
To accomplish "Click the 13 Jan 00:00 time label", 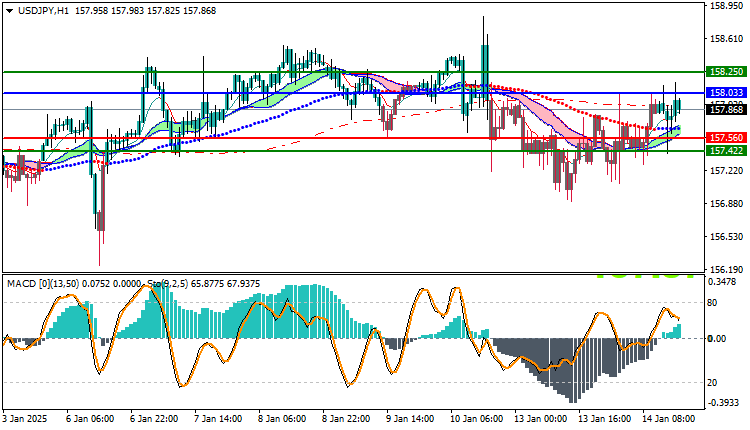I will [x=541, y=419].
